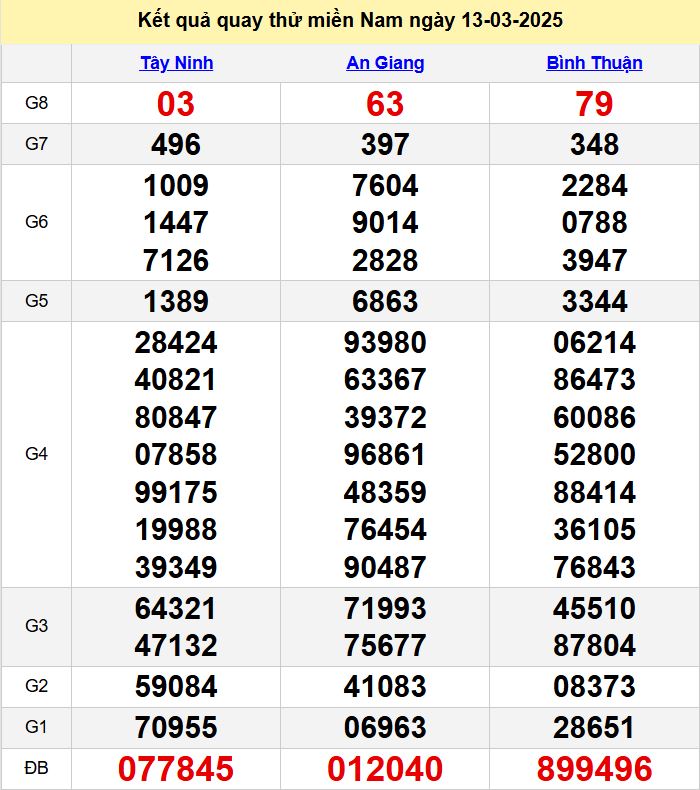Open the An Giang province link
The height and width of the screenshot is (790, 700).
coord(385,63)
